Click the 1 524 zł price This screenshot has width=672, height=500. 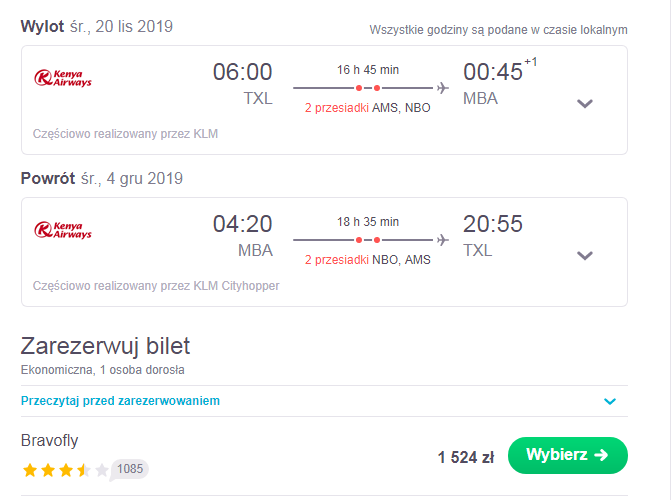click(x=466, y=457)
